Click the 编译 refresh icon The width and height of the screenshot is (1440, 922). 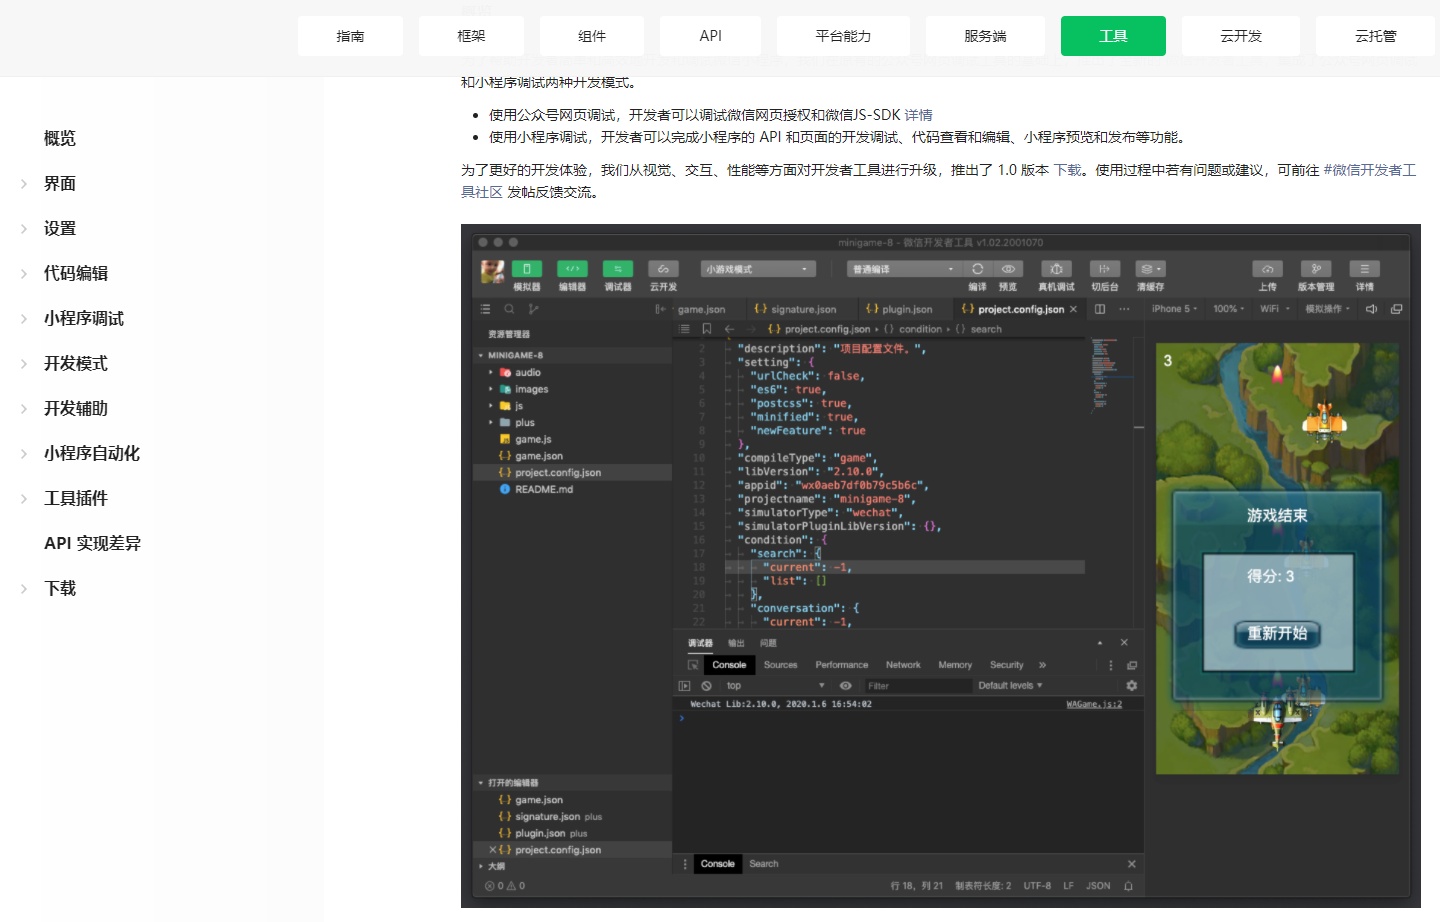click(x=978, y=269)
